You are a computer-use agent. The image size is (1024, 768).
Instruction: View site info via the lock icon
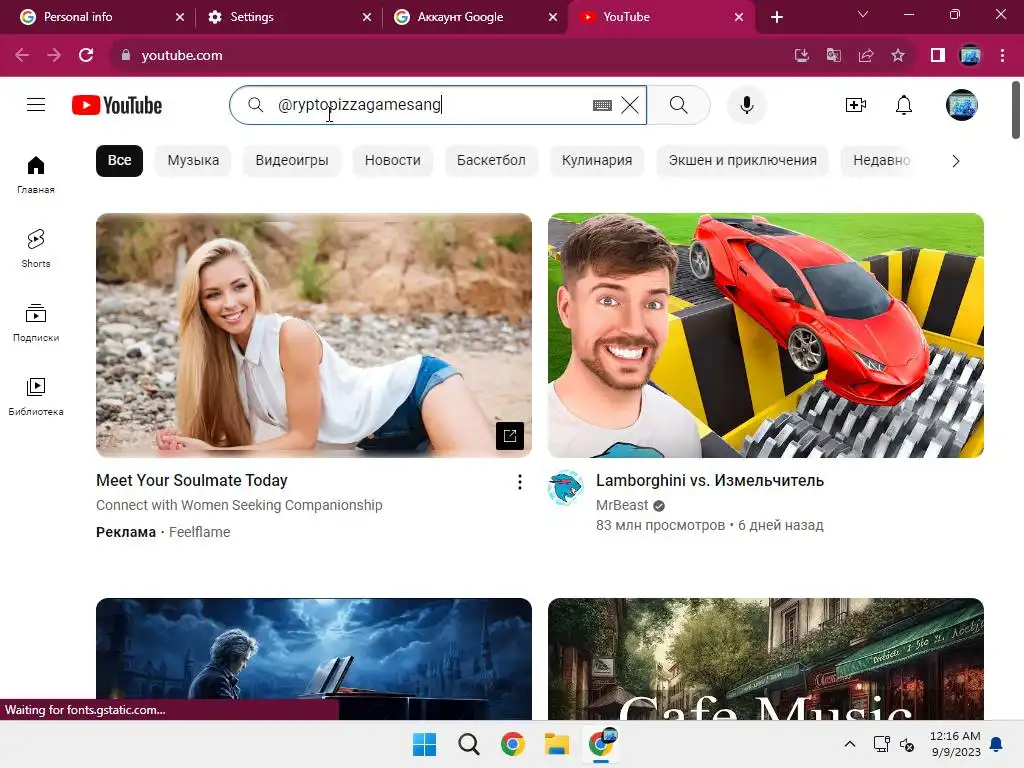[126, 56]
